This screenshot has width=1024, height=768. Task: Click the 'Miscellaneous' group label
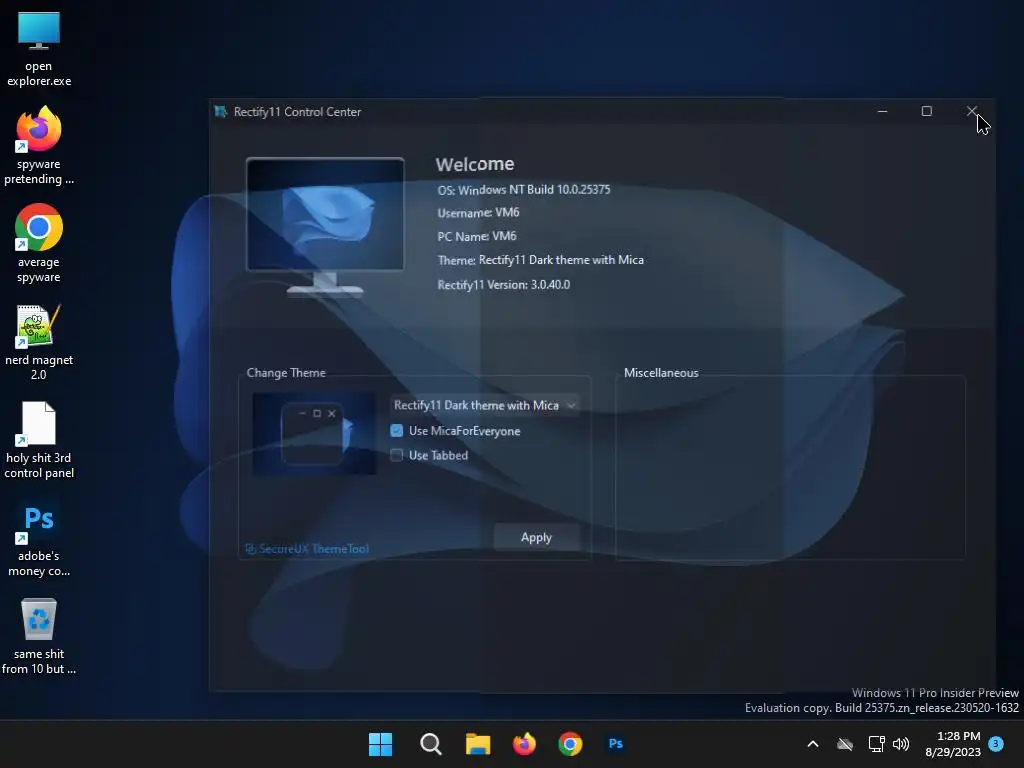[661, 373]
